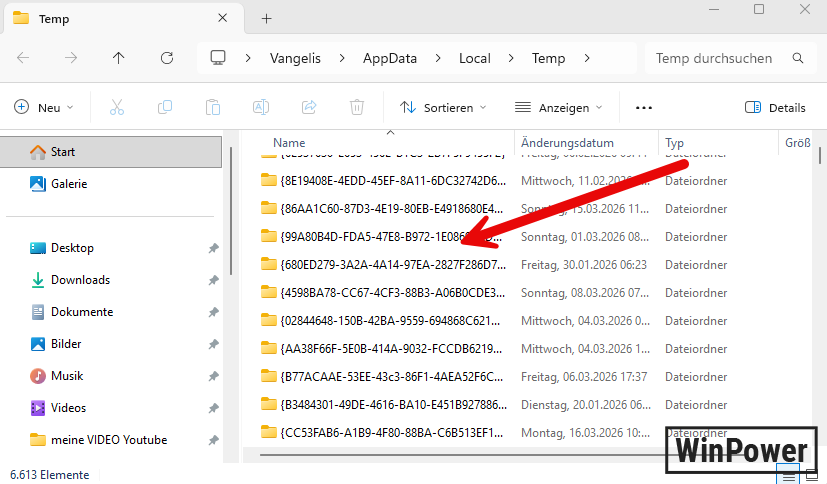
Task: Select folder {86AA1C60-87D3-4E19-80EB-E4918680E4...
Action: (x=391, y=209)
